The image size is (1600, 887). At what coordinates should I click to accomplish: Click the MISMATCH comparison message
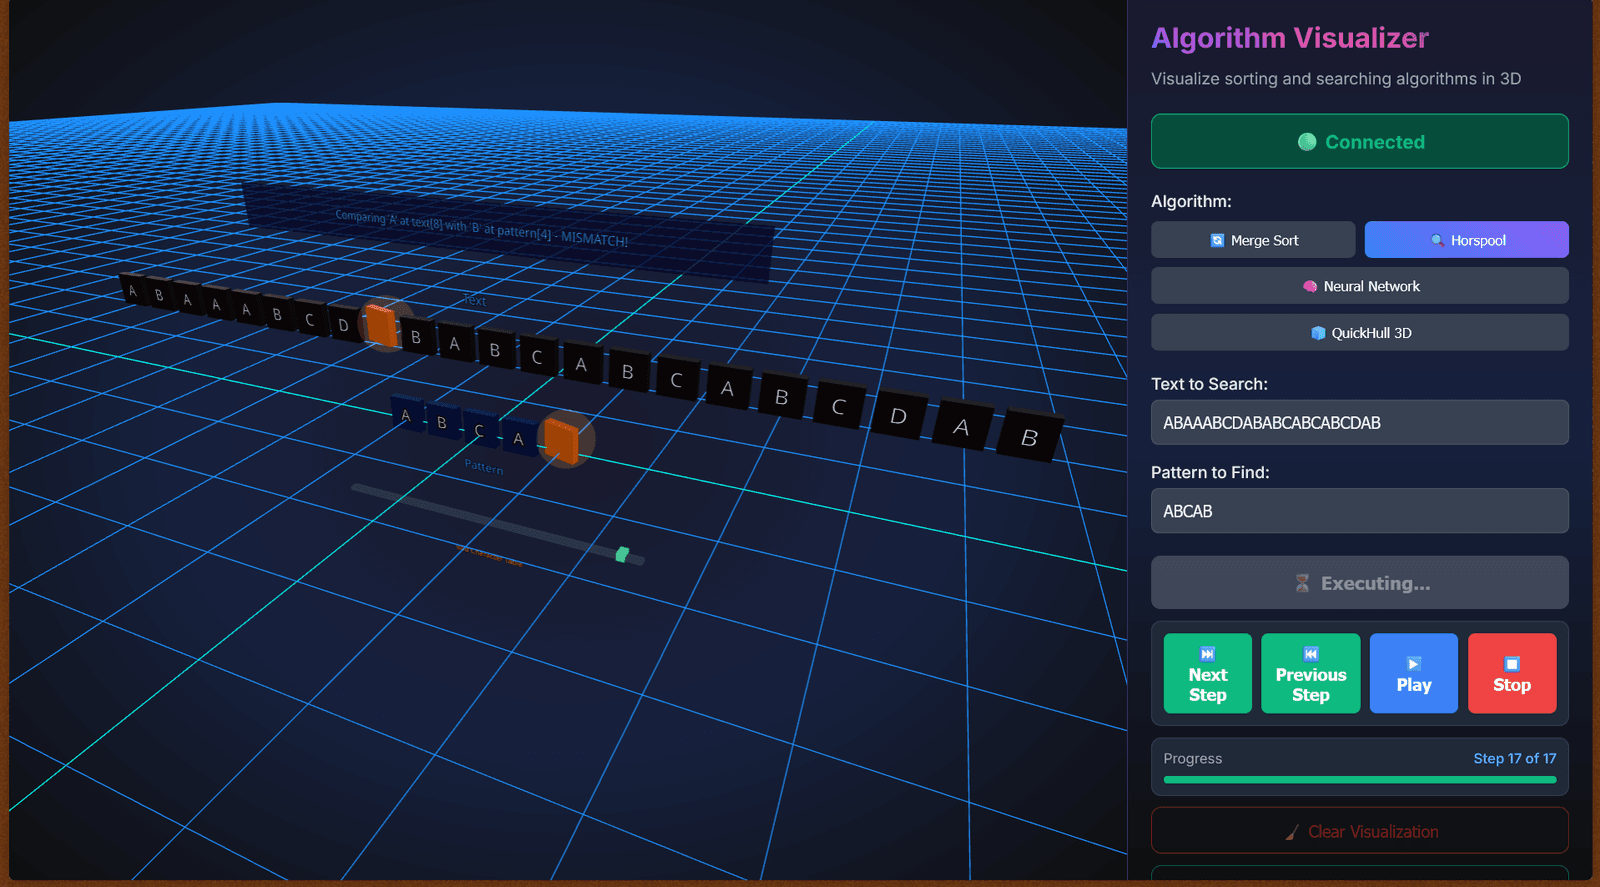[482, 228]
